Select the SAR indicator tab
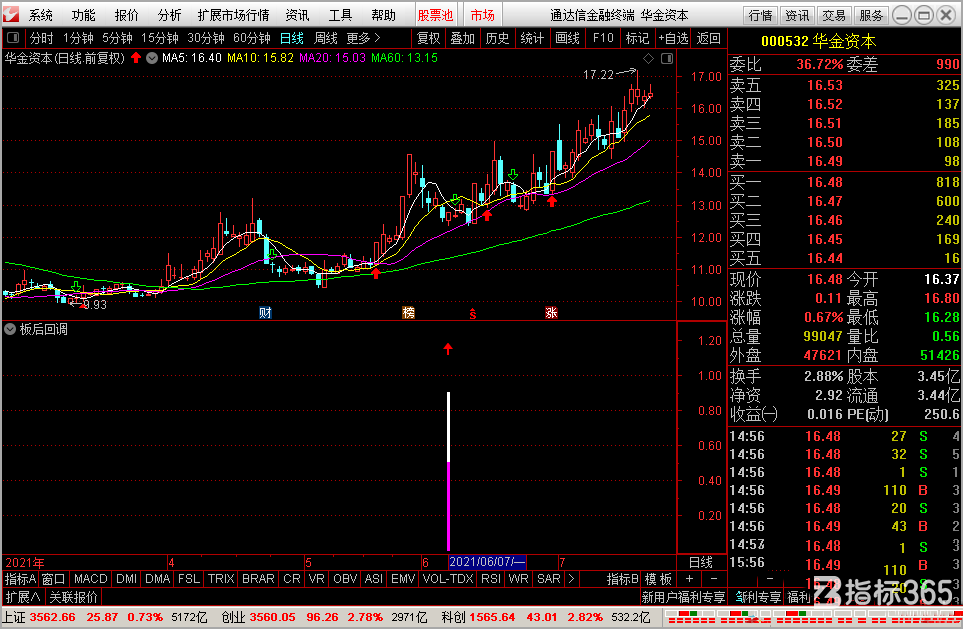 click(x=548, y=579)
